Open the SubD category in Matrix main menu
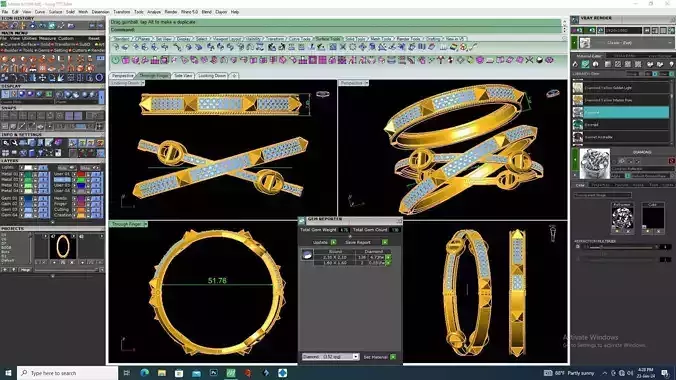 click(x=84, y=44)
